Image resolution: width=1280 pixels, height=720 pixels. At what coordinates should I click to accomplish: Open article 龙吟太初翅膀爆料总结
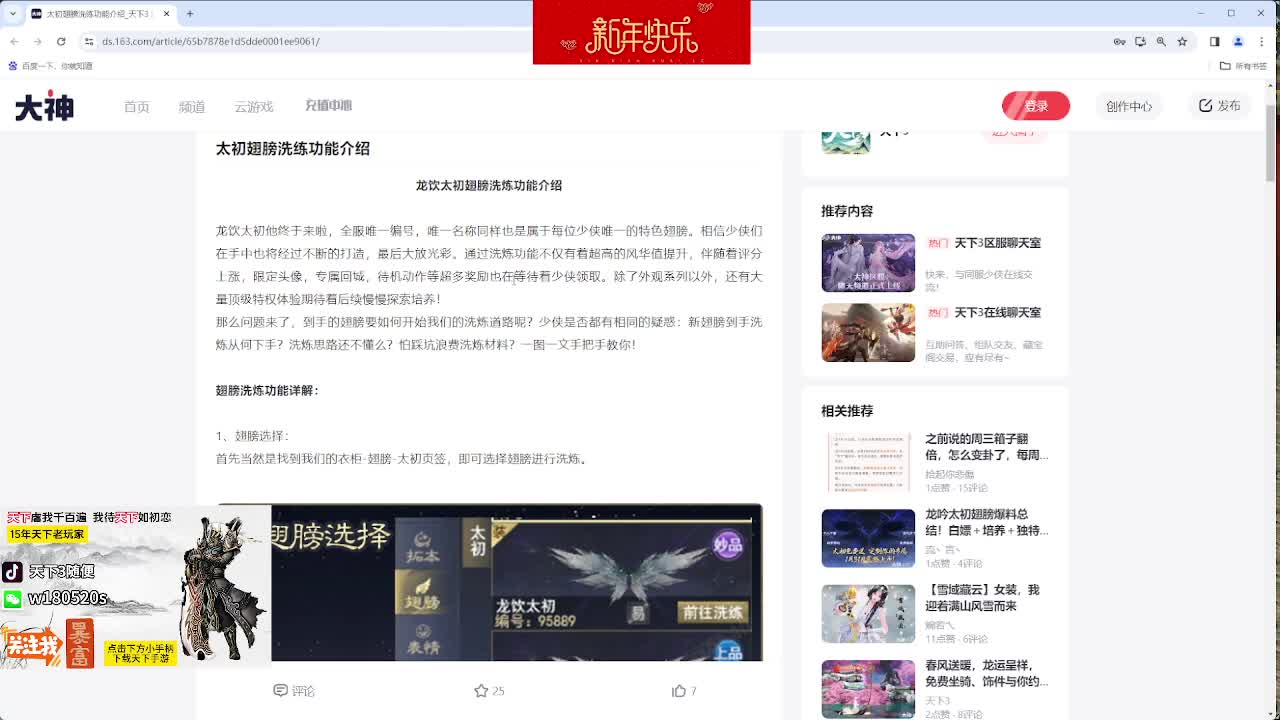pos(986,522)
